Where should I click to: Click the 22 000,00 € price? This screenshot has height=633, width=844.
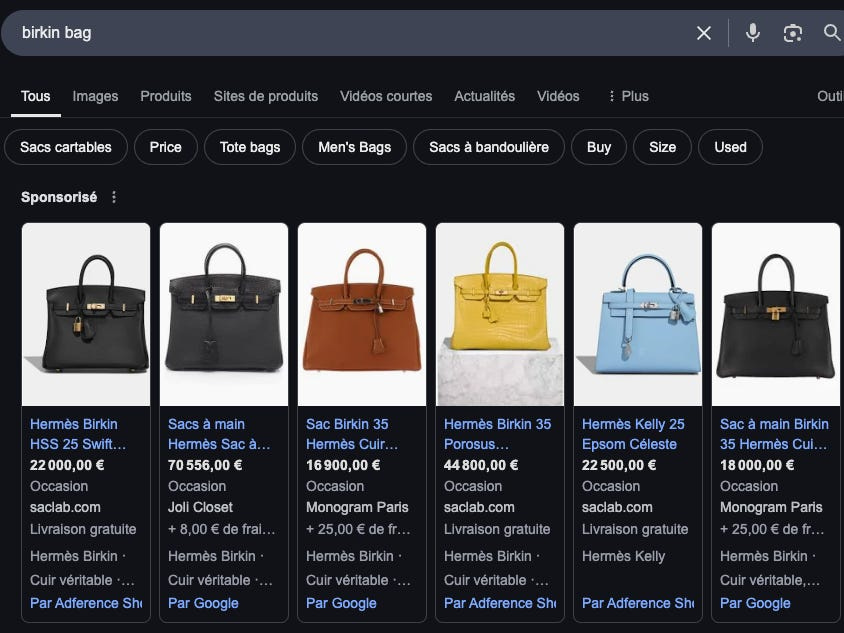67,465
